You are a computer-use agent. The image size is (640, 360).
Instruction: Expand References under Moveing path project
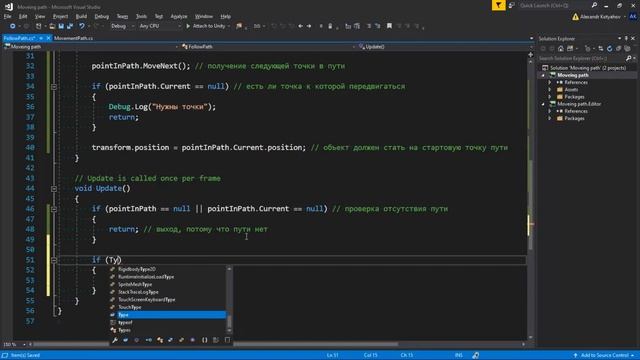[550, 82]
